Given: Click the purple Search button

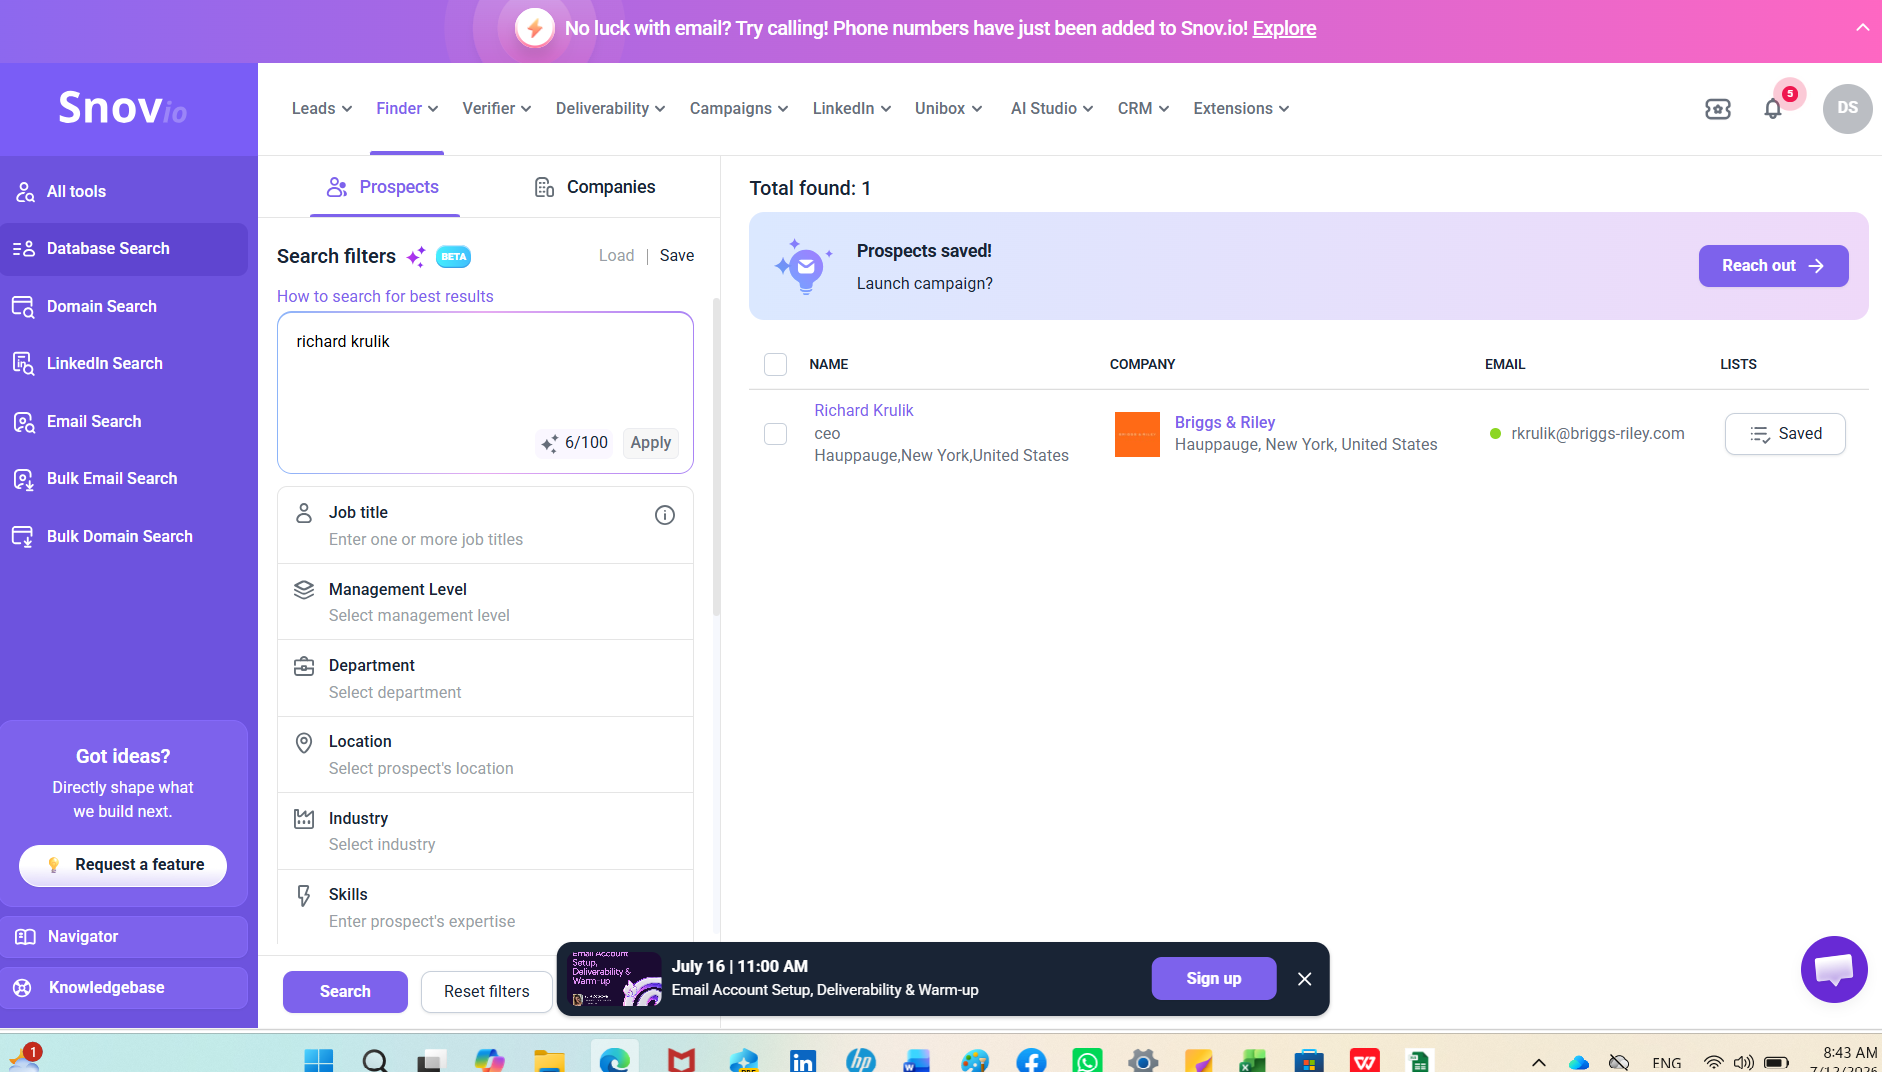Looking at the screenshot, I should tap(345, 991).
